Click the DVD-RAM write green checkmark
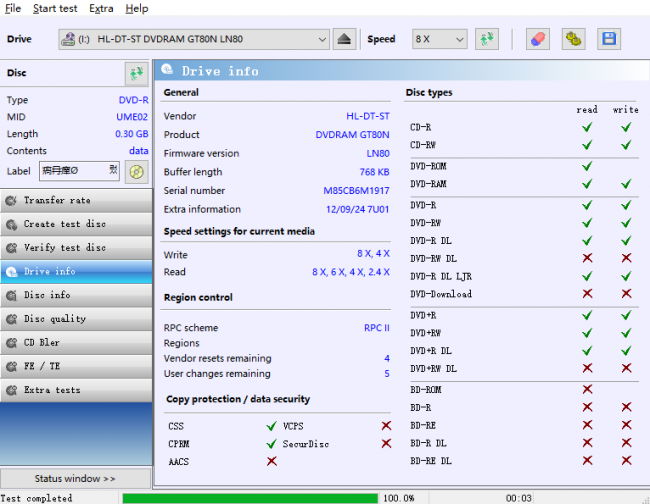This screenshot has width=650, height=504. 626,184
